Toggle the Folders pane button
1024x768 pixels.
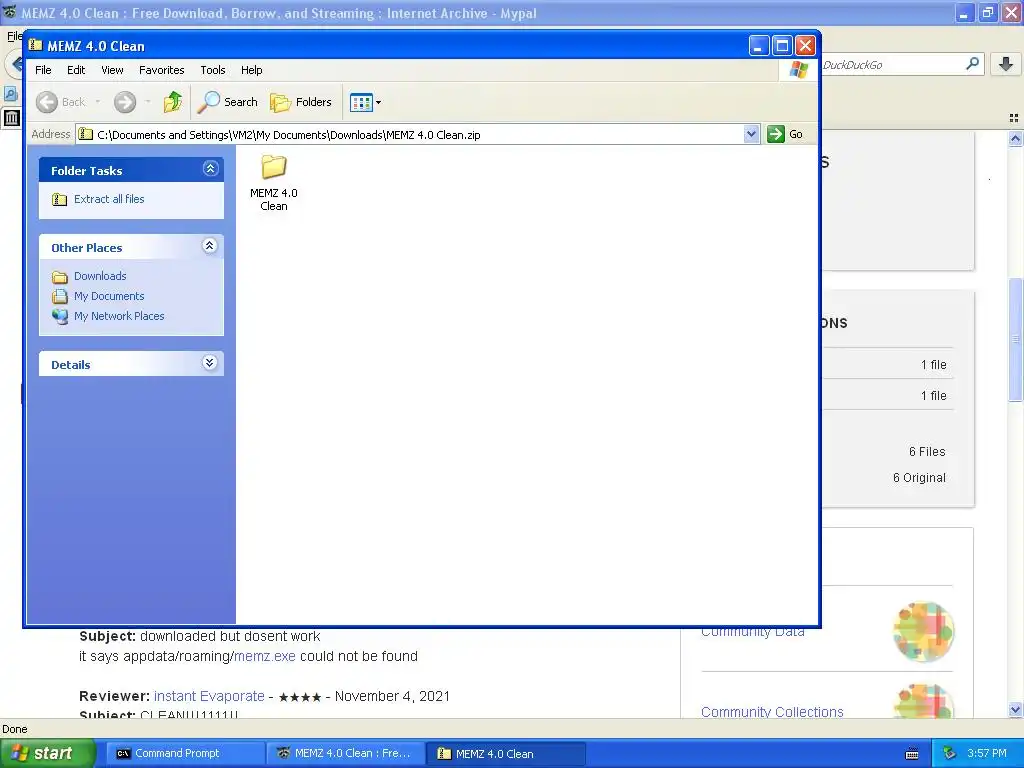coord(301,102)
